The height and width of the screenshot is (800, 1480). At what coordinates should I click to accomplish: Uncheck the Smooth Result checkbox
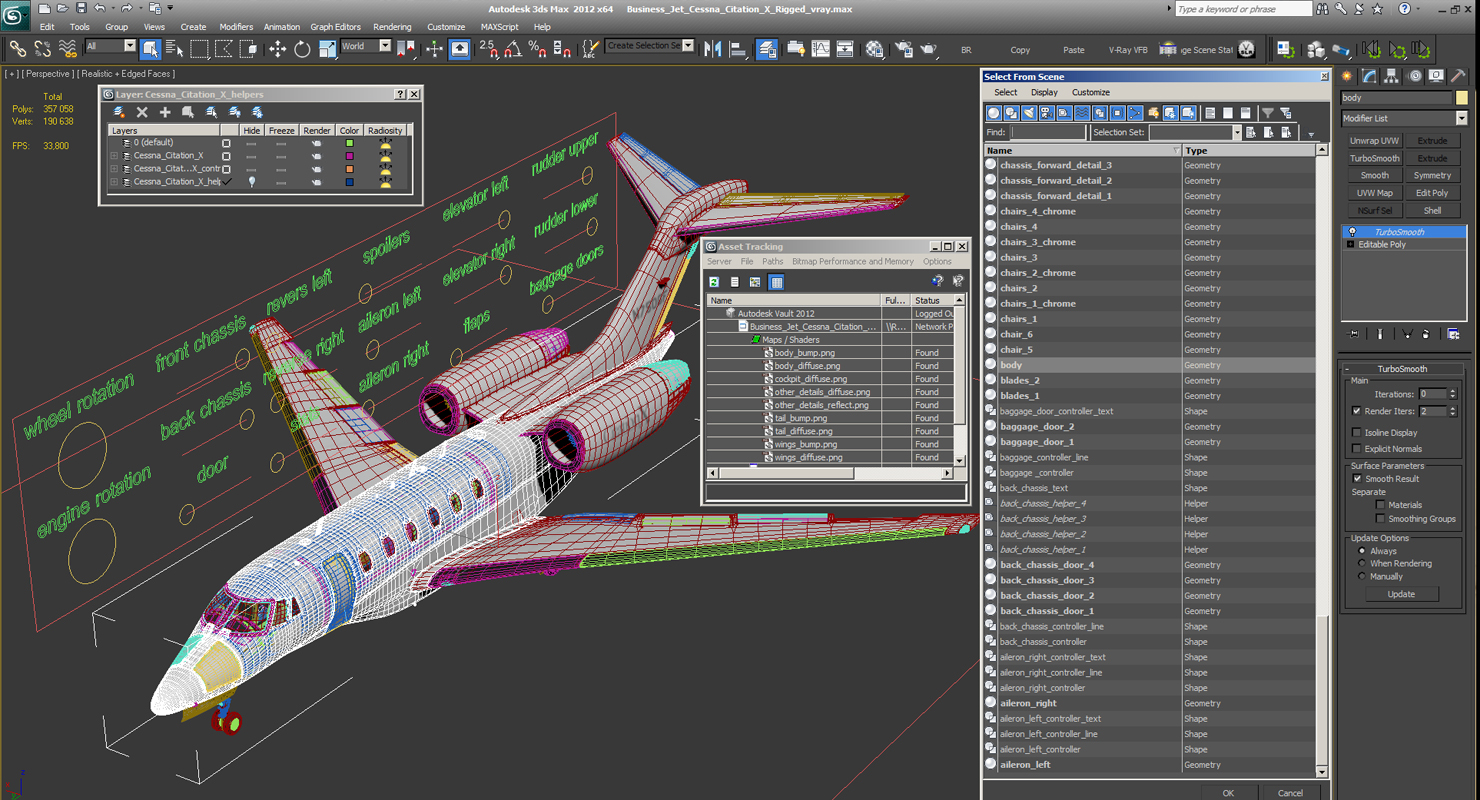(x=1357, y=479)
